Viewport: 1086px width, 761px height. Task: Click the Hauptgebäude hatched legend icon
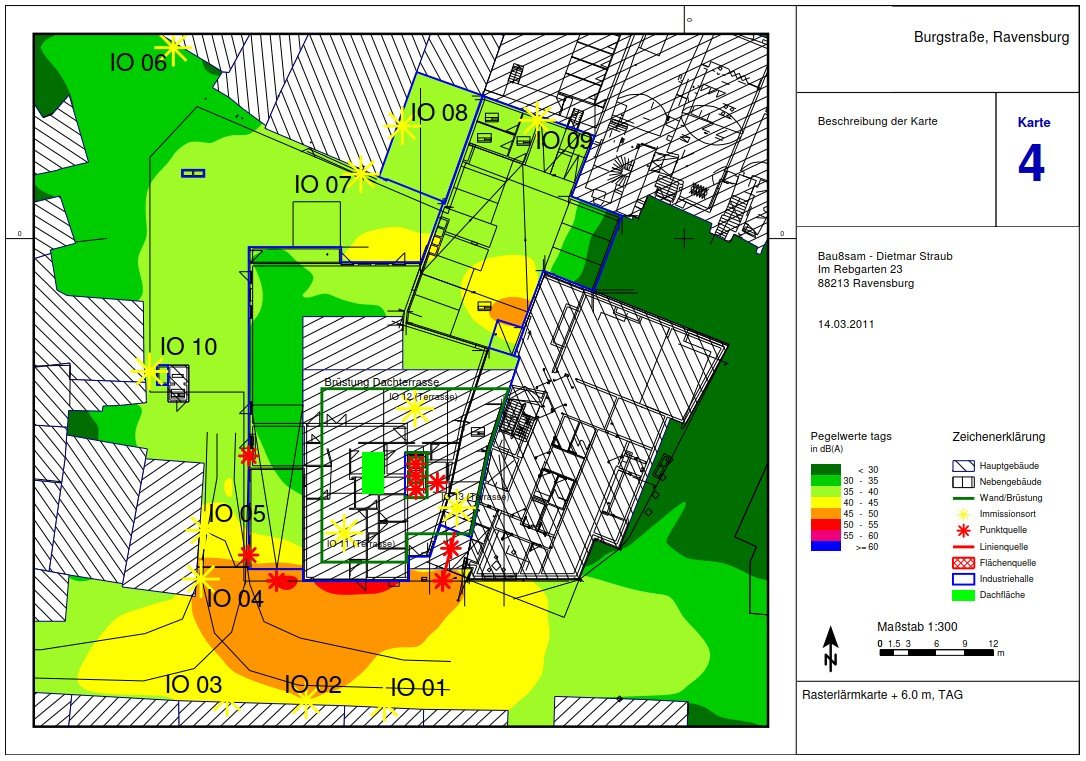(964, 466)
